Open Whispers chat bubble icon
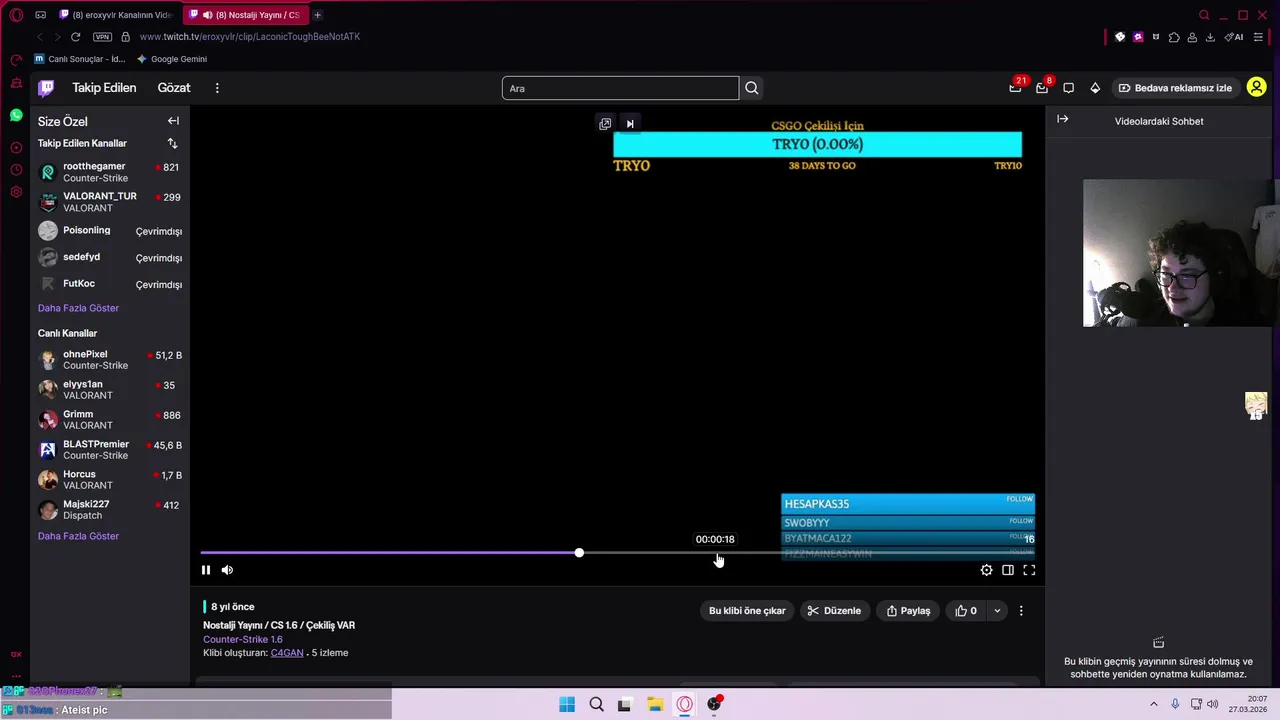 pyautogui.click(x=1069, y=88)
